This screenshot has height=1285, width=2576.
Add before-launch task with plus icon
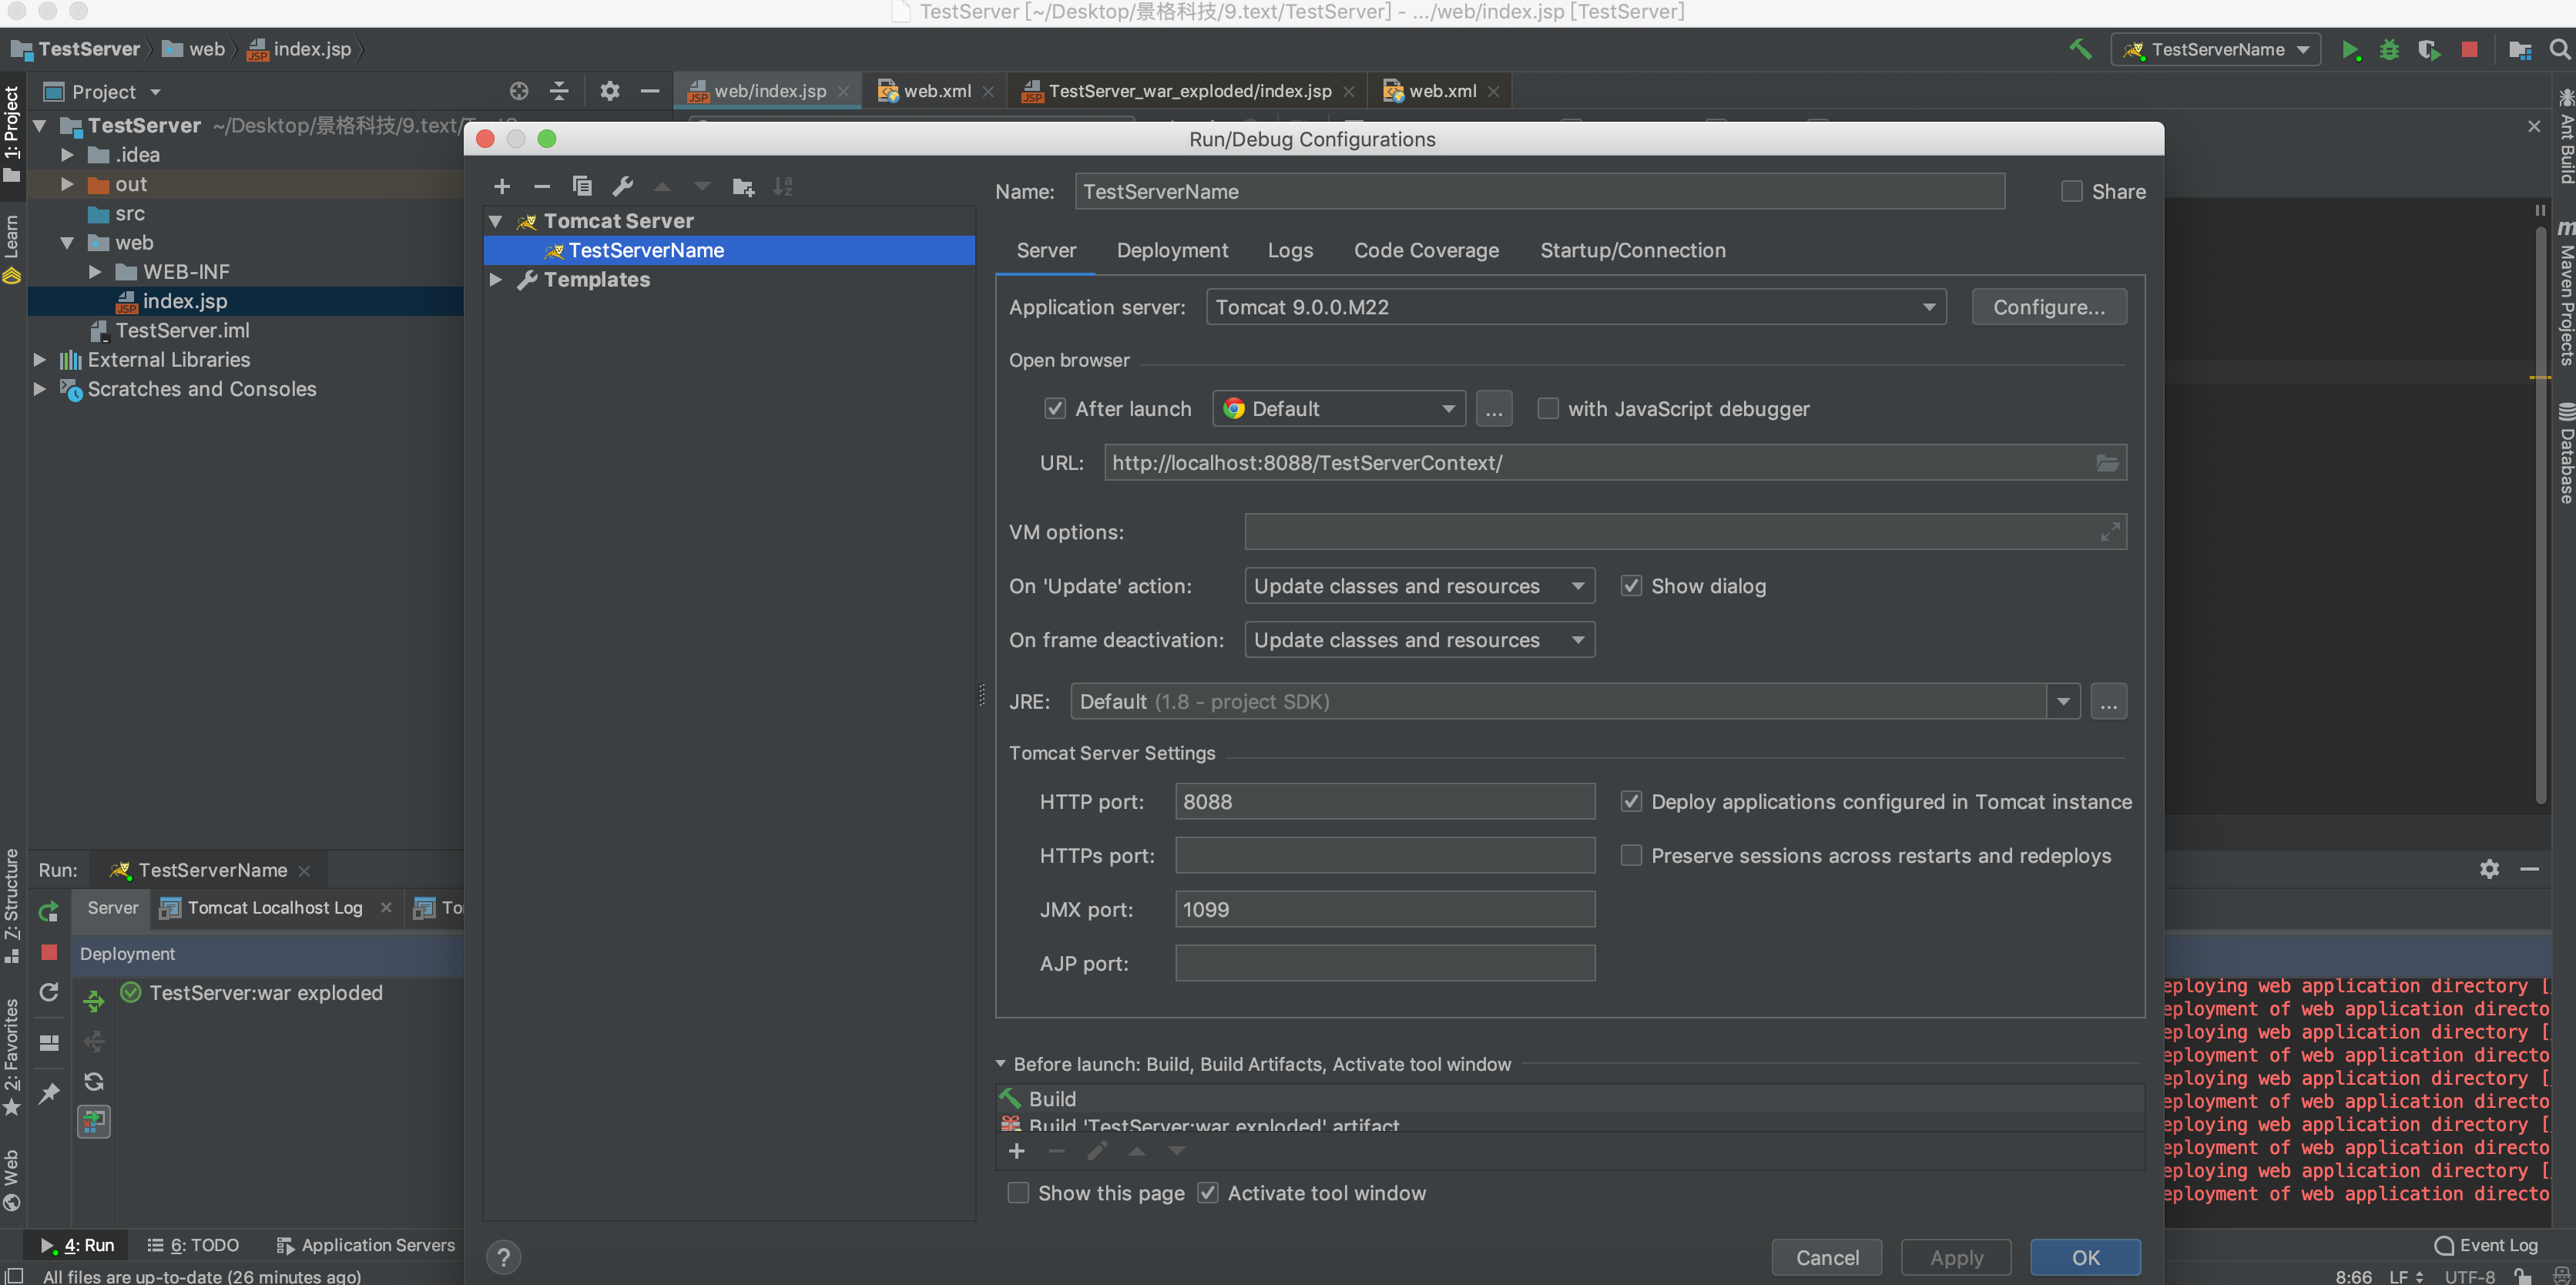point(1017,1151)
